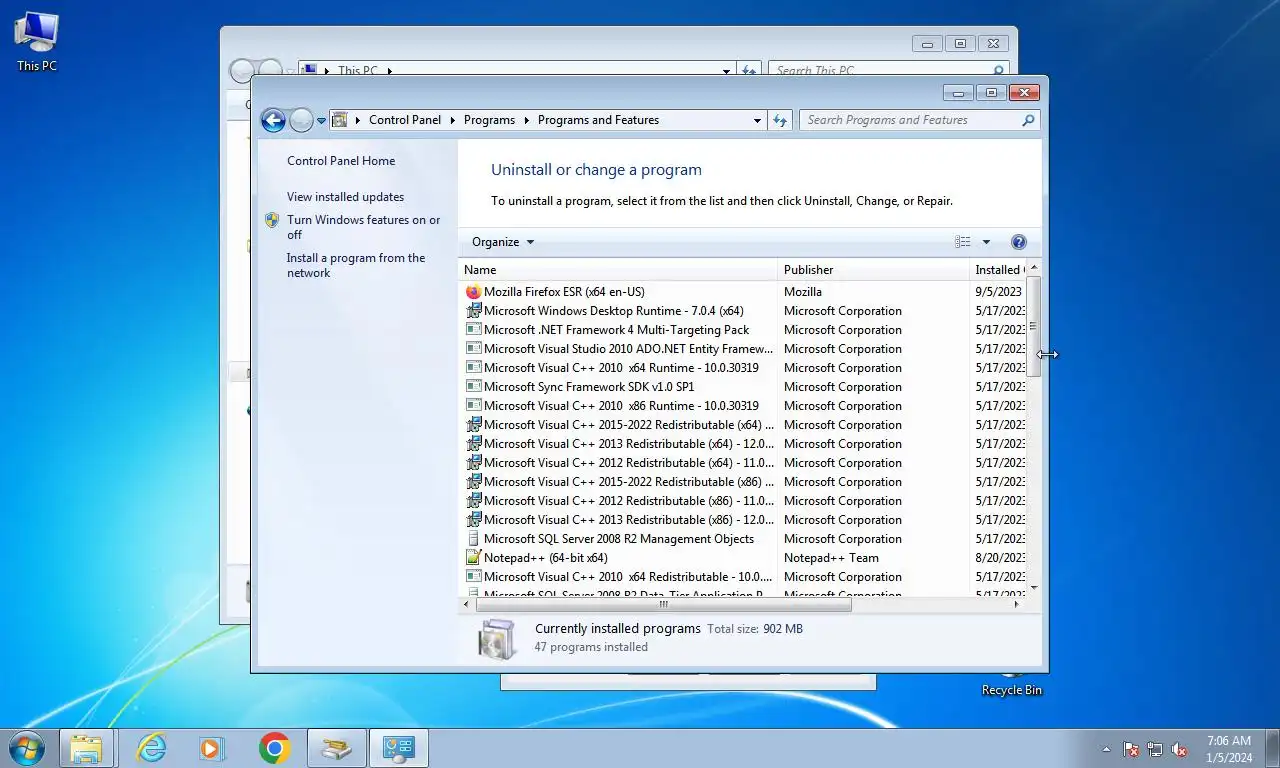Click the change view icon button
The height and width of the screenshot is (768, 1280).
pos(963,242)
